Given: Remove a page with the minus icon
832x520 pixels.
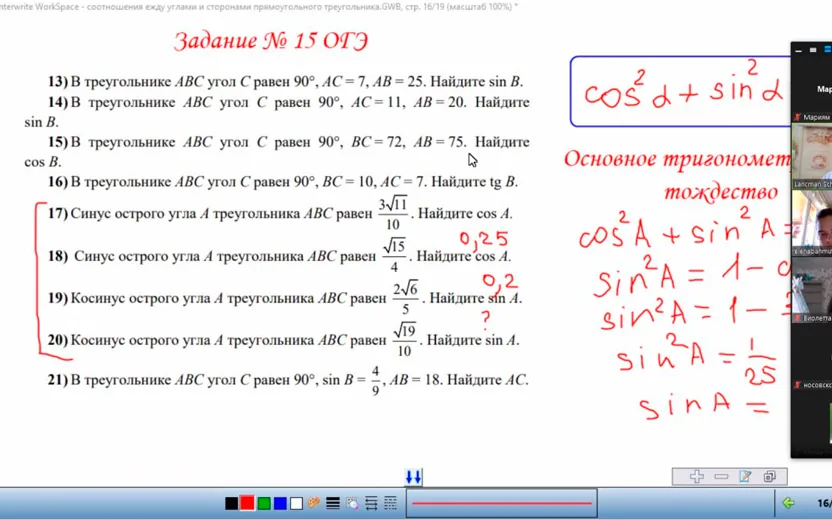Looking at the screenshot, I should pos(721,476).
